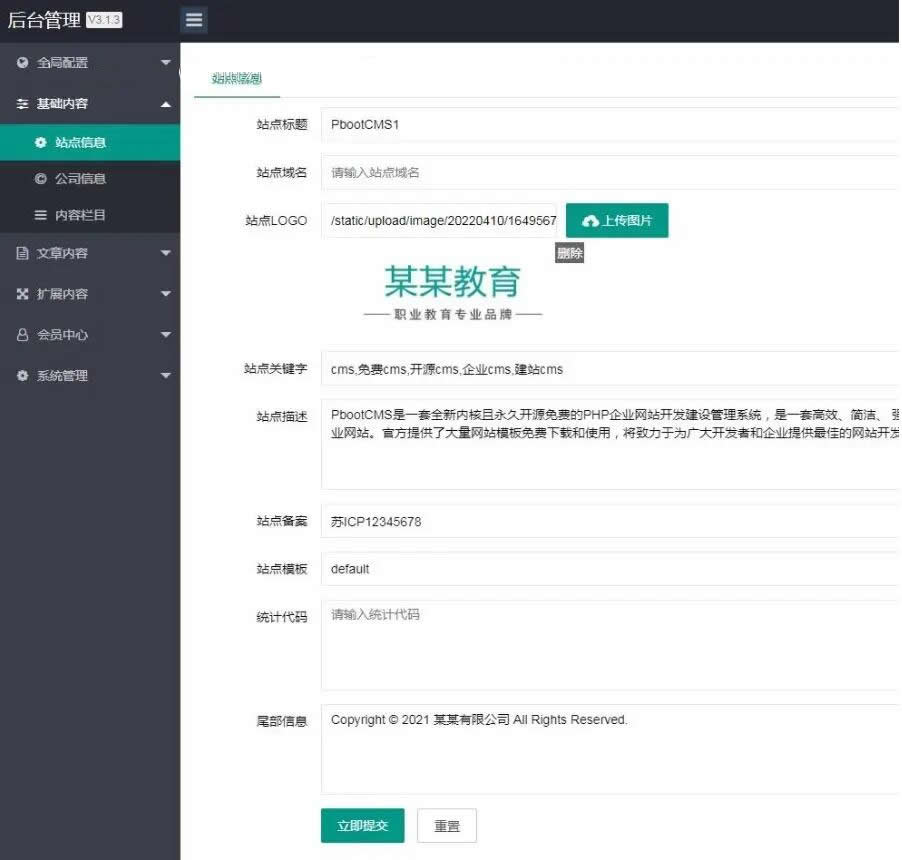Open the 扩展内容 menu
The width and height of the screenshot is (902, 860).
pyautogui.click(x=90, y=294)
